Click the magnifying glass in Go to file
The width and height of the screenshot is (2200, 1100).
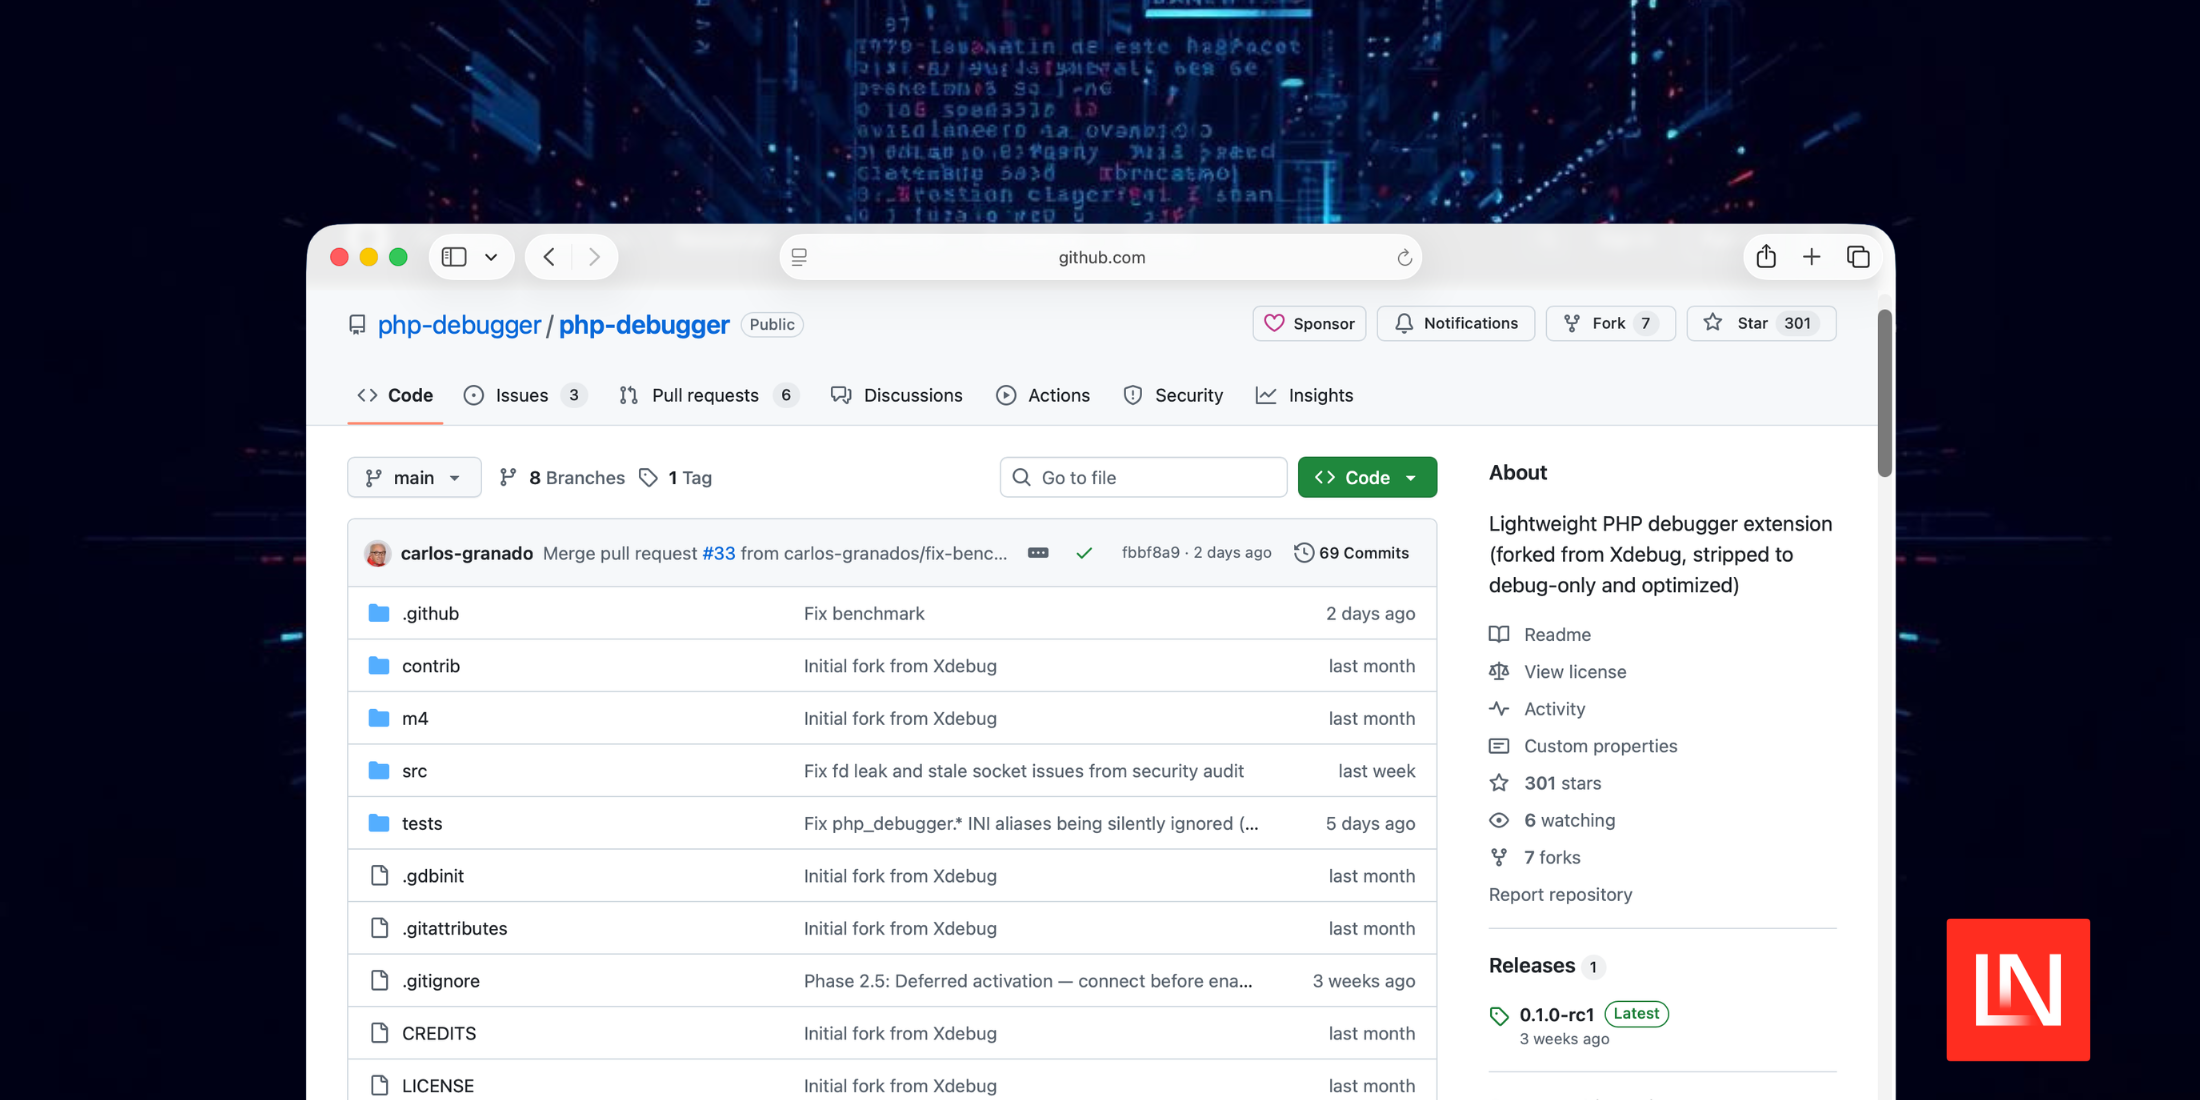click(1021, 477)
